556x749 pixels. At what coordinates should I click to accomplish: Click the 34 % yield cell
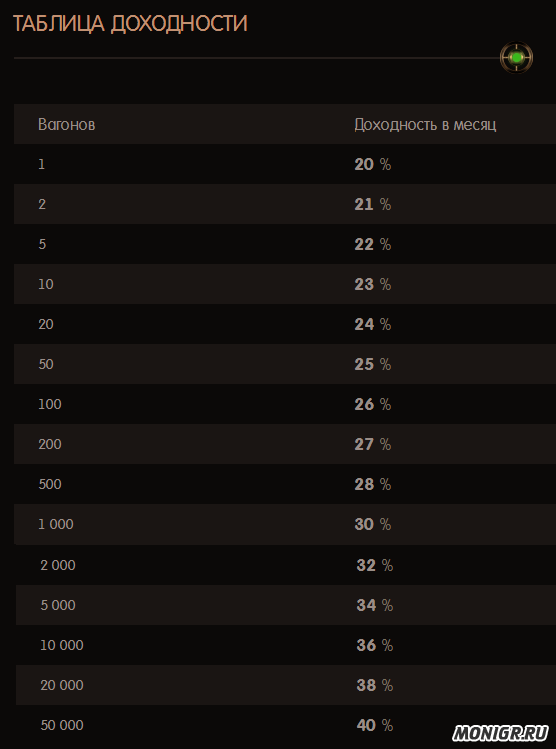click(374, 605)
